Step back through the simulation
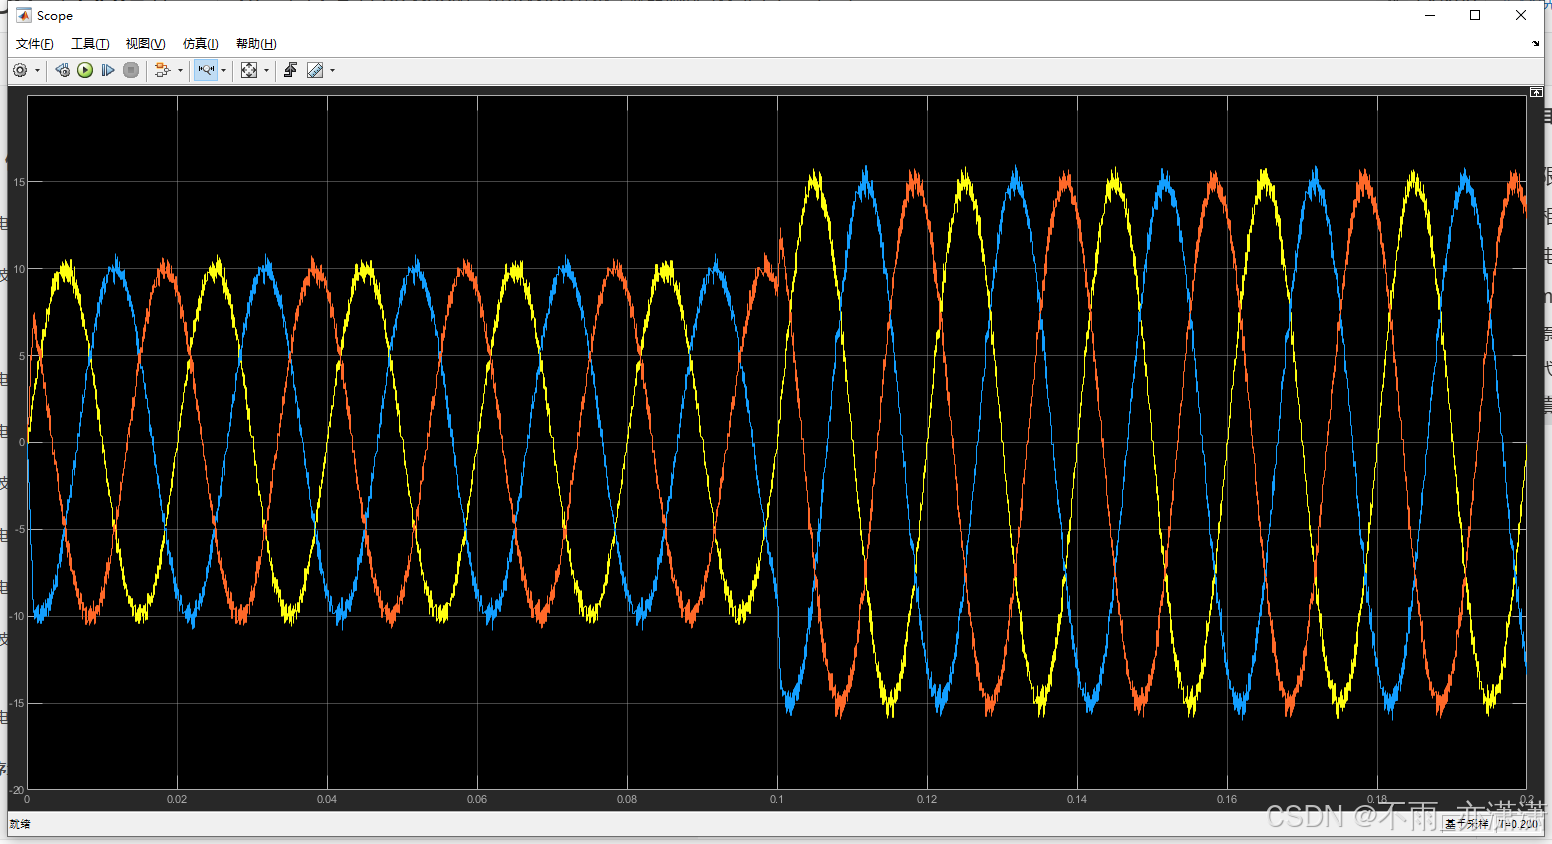The height and width of the screenshot is (844, 1552). coord(62,70)
